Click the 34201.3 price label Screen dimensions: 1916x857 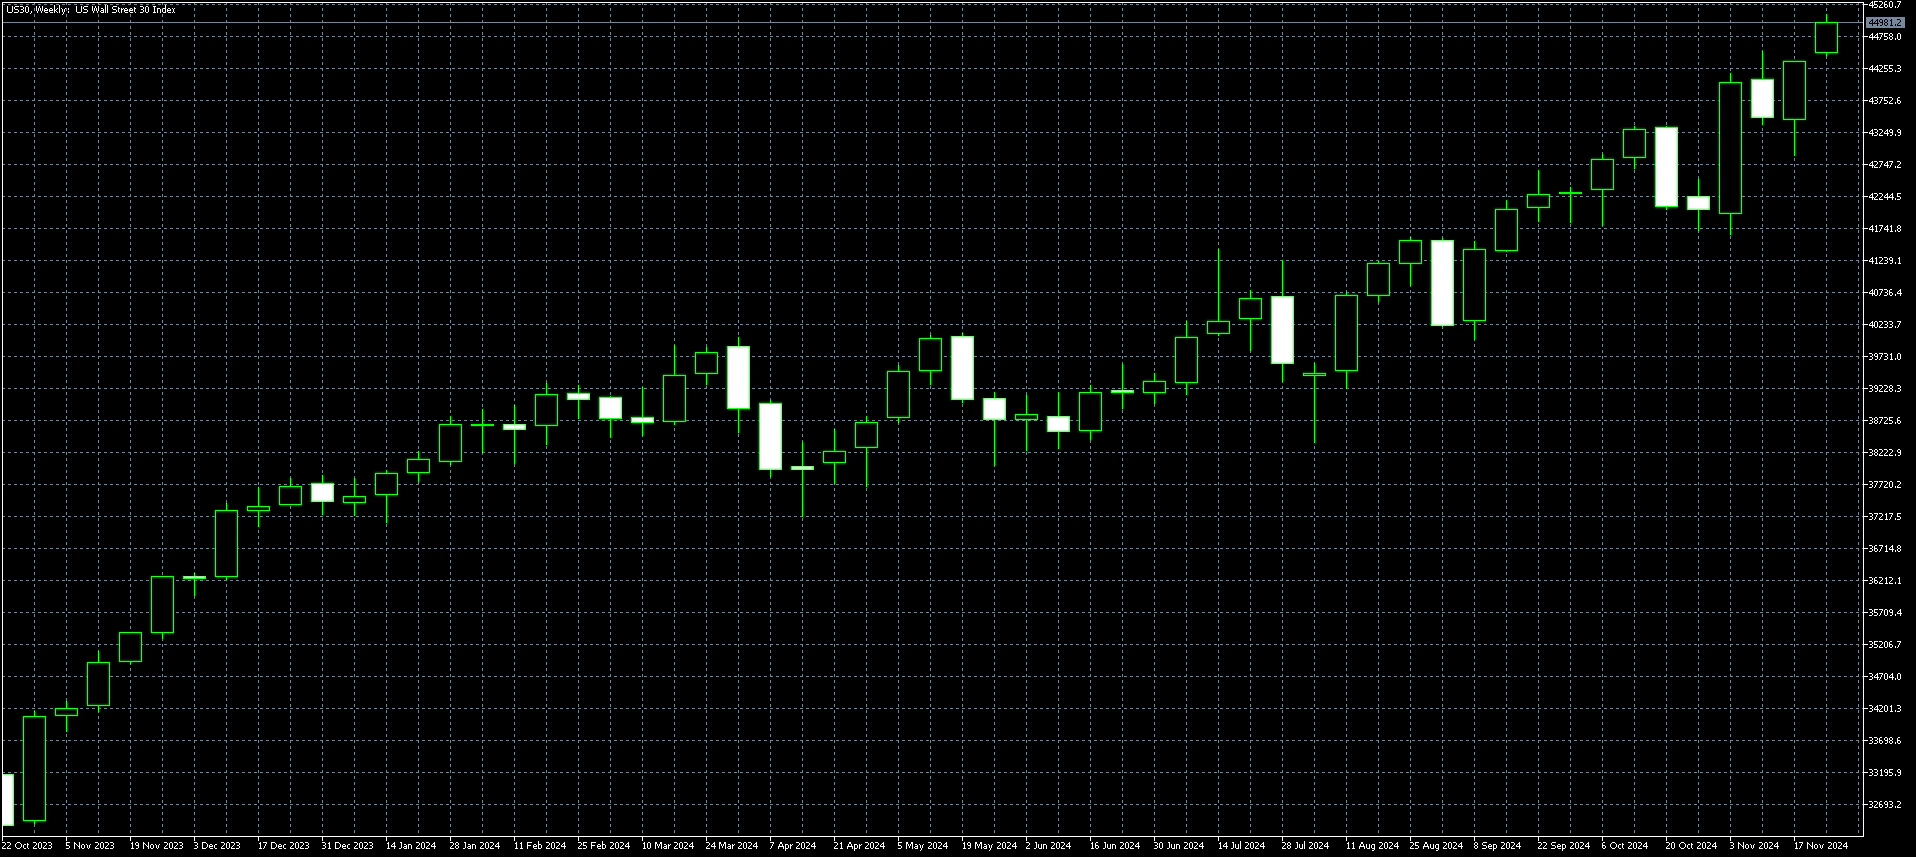(1885, 709)
